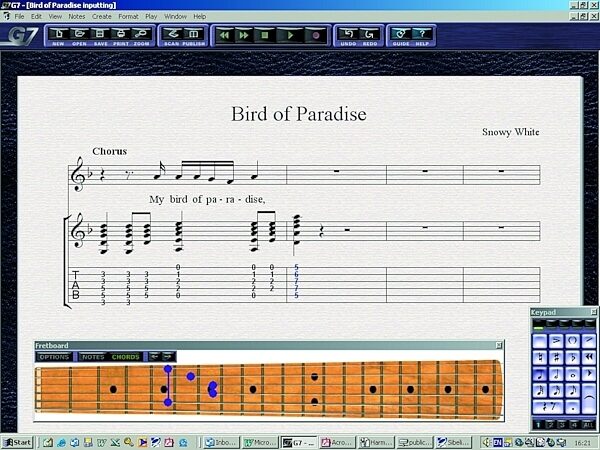Click the New score toolbar icon
600x450 pixels.
click(58, 34)
